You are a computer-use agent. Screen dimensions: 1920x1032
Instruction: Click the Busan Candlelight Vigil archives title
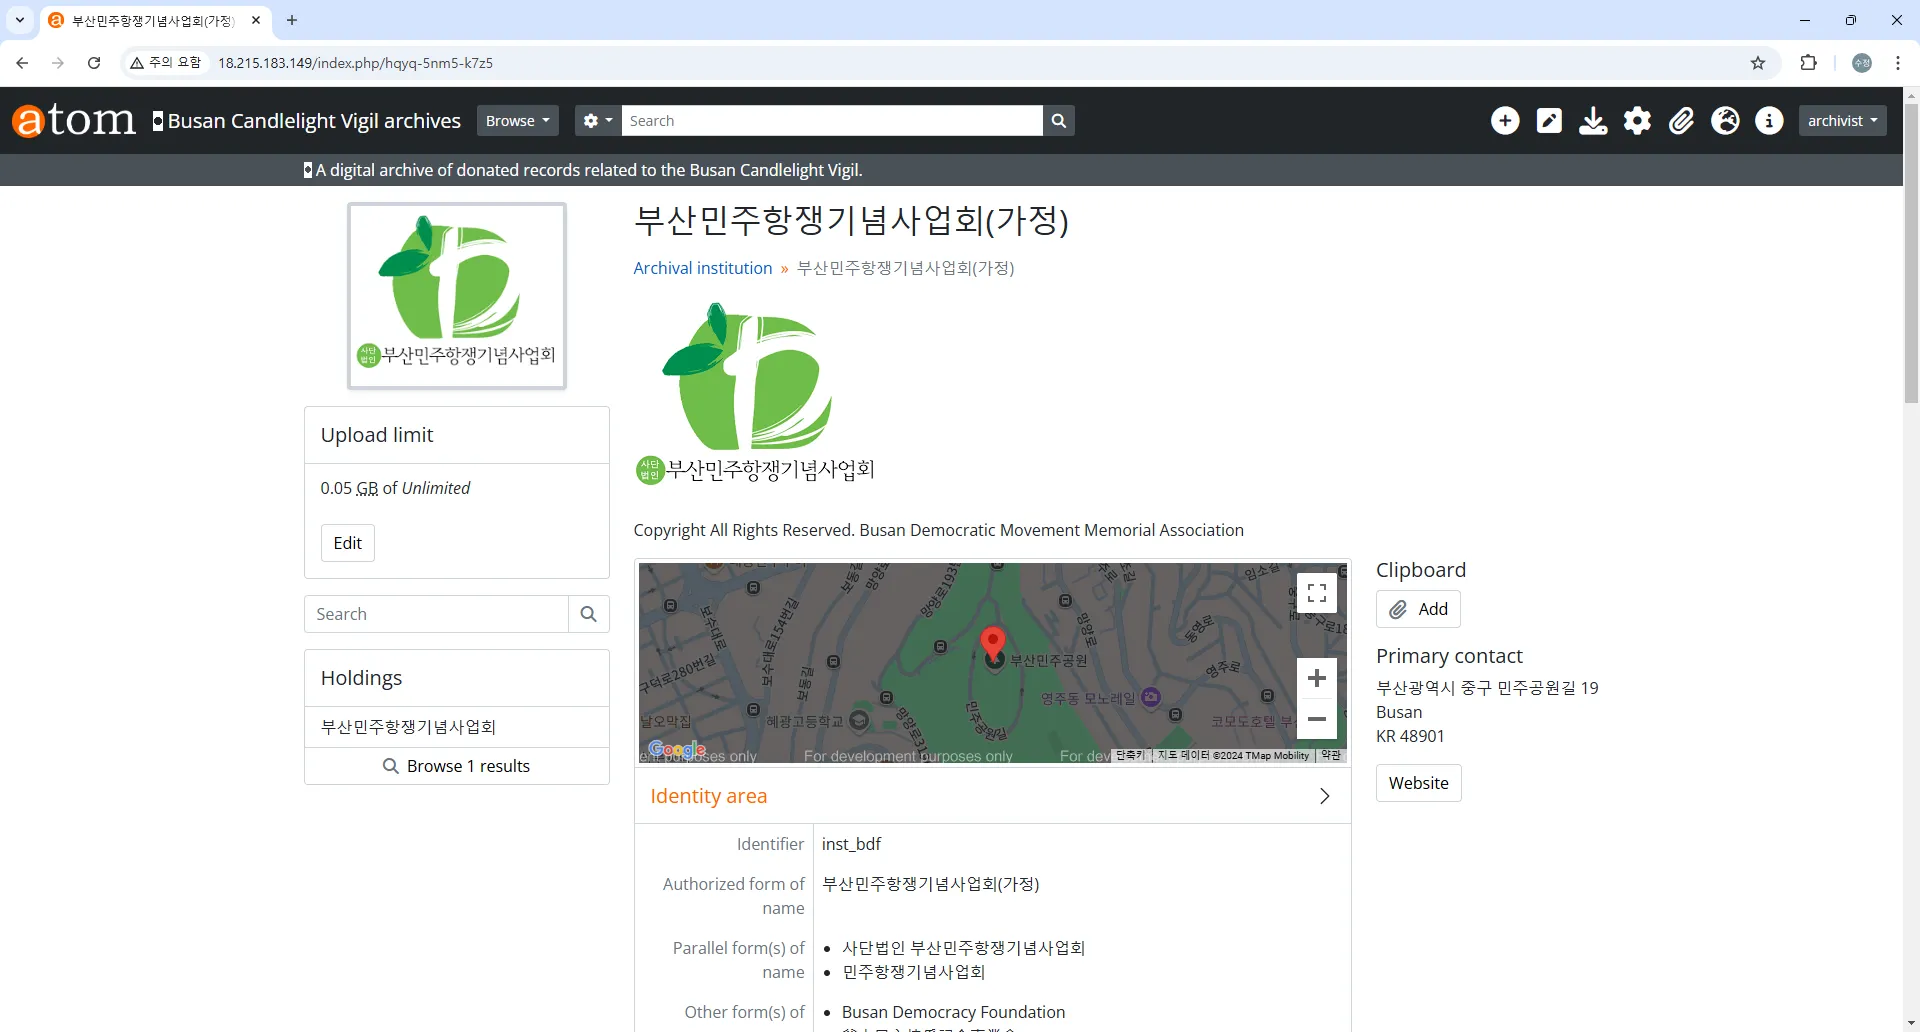coord(314,121)
